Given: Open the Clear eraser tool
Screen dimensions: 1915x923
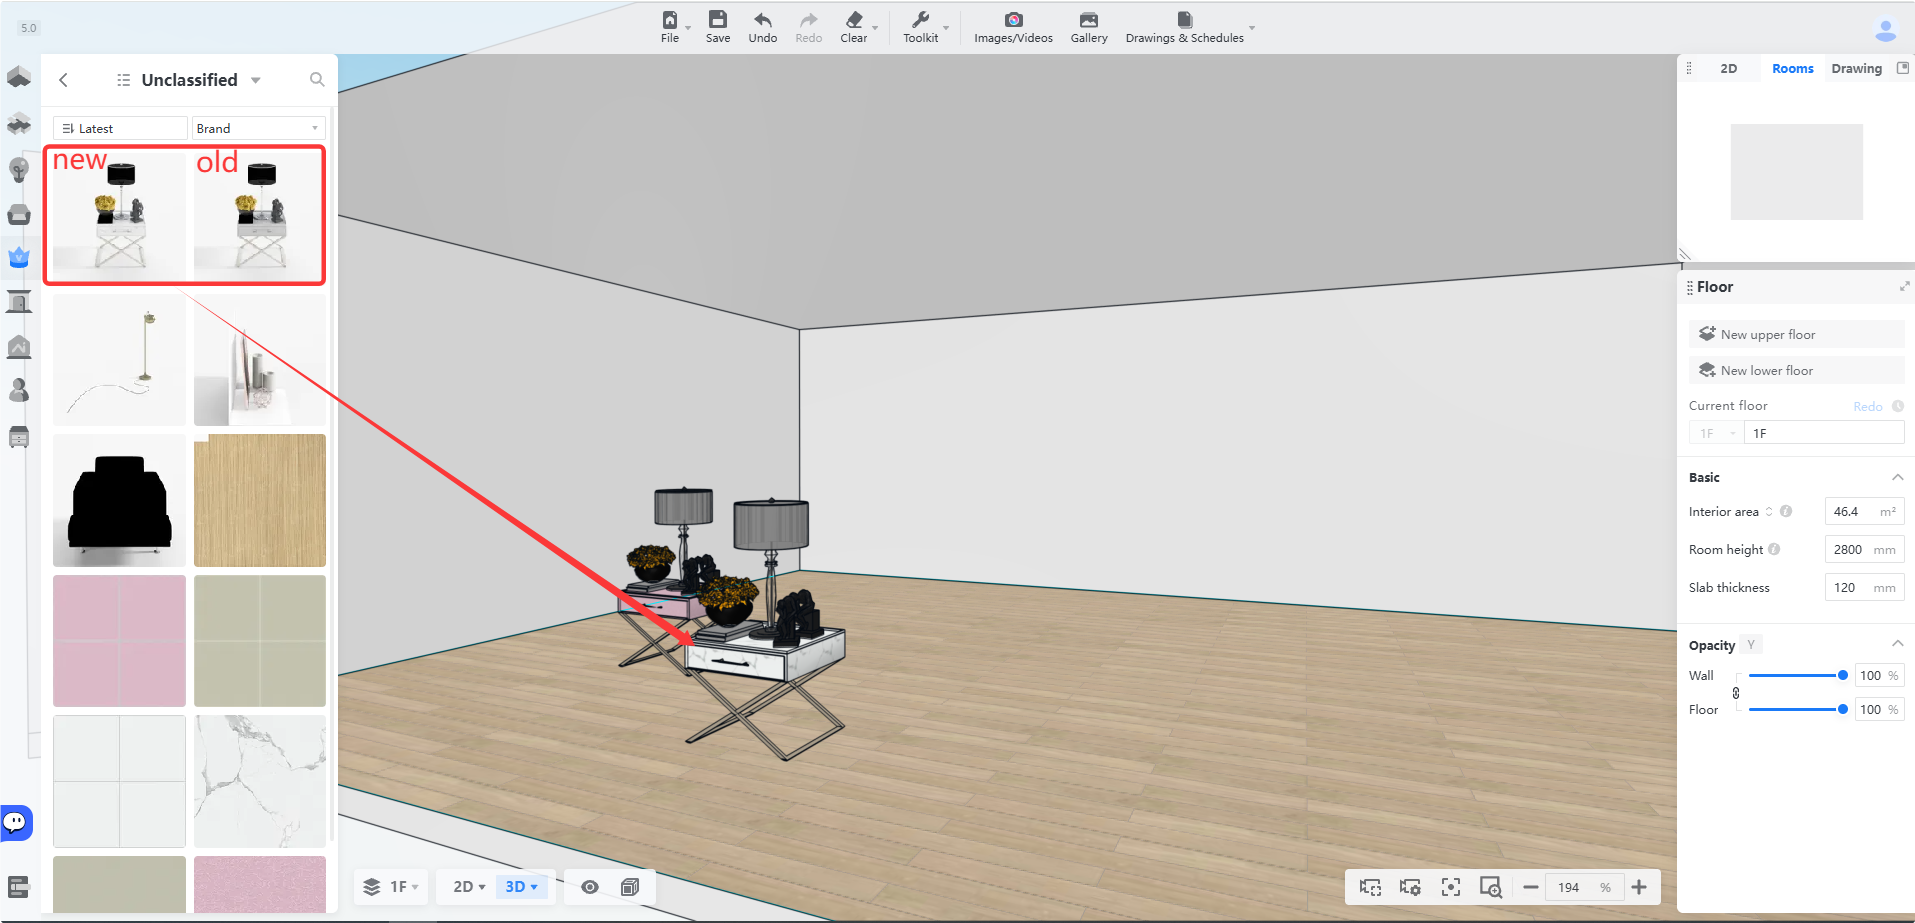Looking at the screenshot, I should point(854,27).
